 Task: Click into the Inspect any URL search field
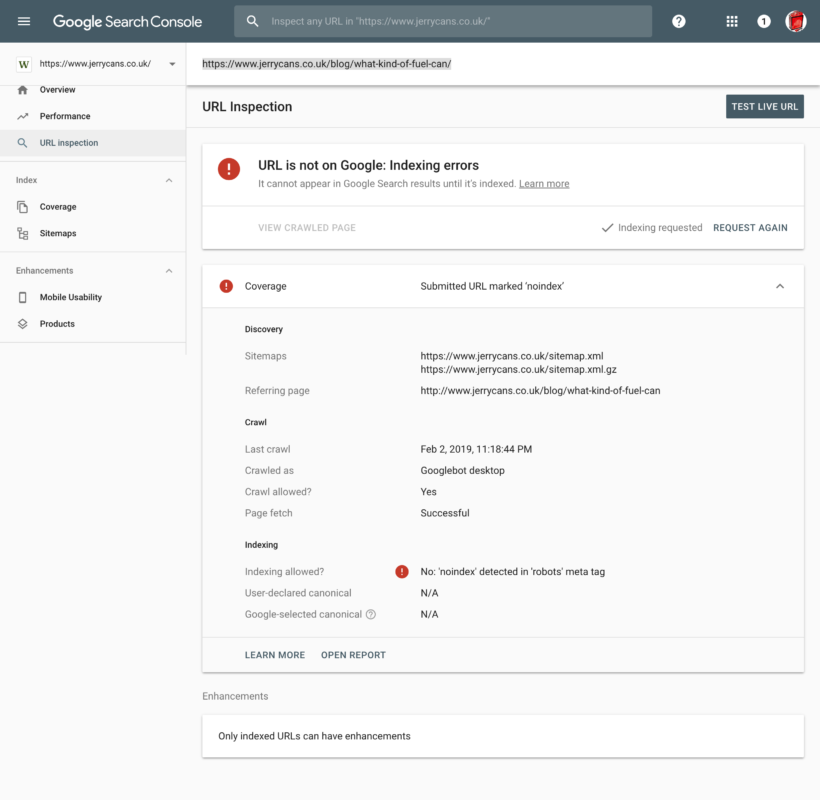pyautogui.click(x=450, y=21)
